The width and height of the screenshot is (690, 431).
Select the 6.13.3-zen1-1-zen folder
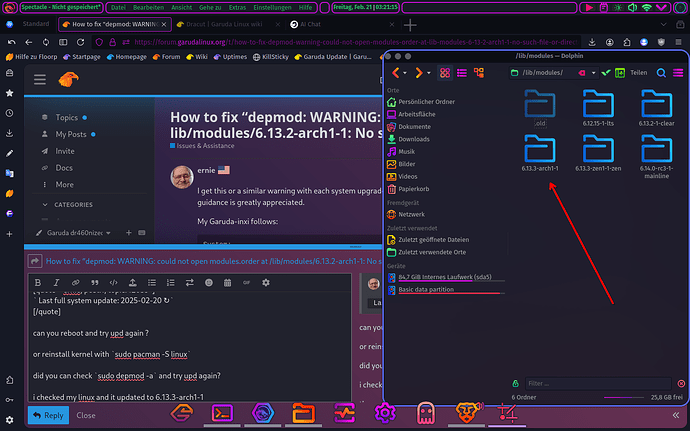[598, 153]
